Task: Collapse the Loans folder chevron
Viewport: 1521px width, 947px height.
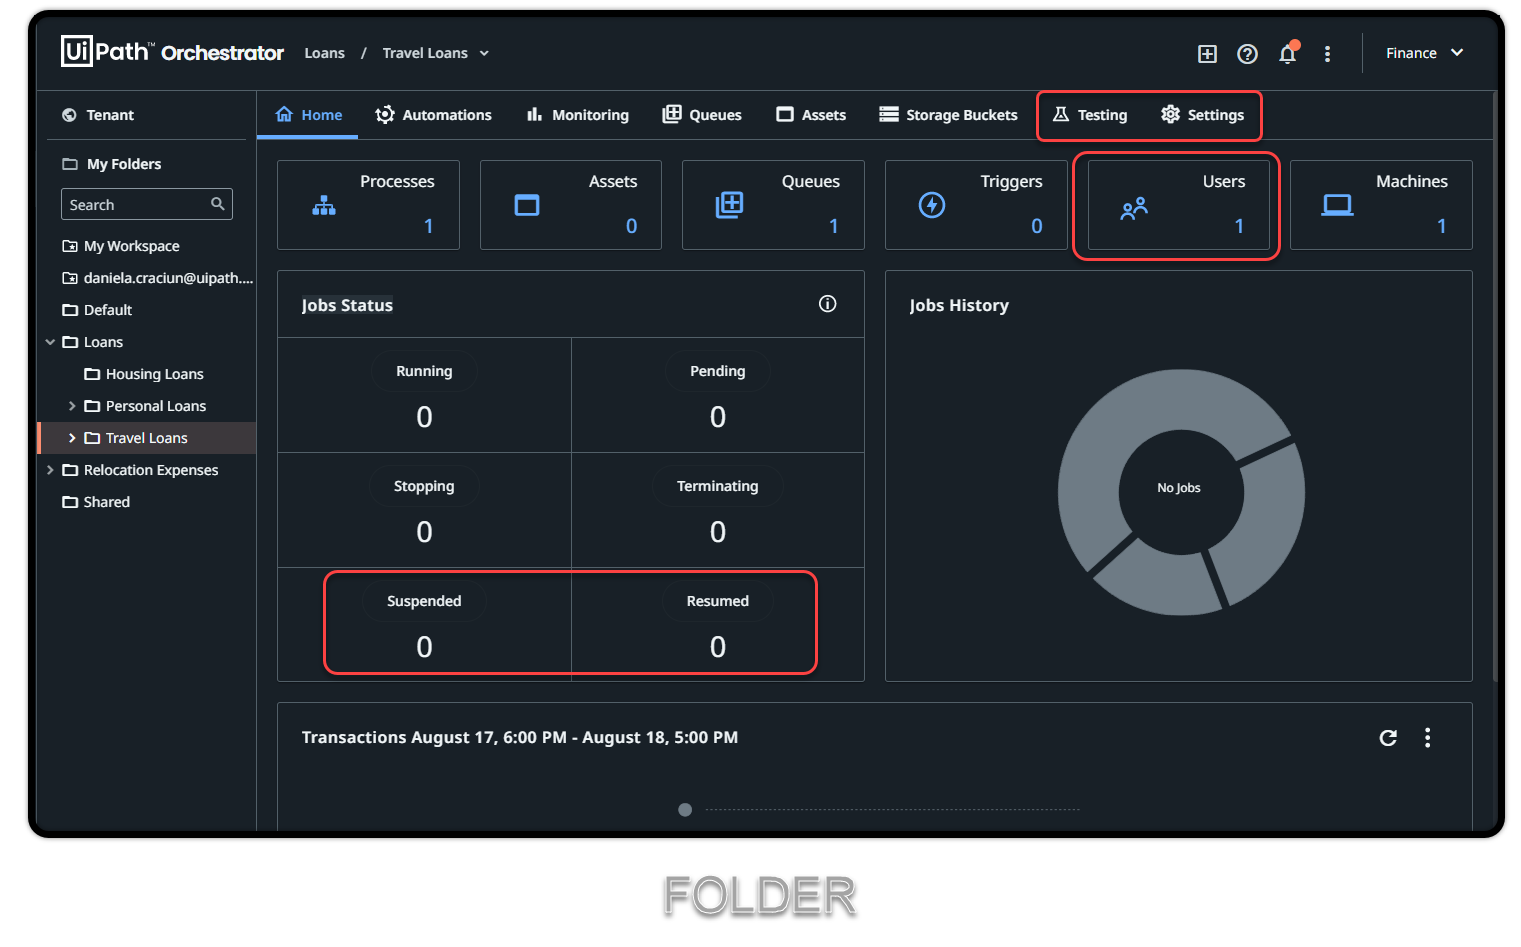Action: [x=50, y=342]
